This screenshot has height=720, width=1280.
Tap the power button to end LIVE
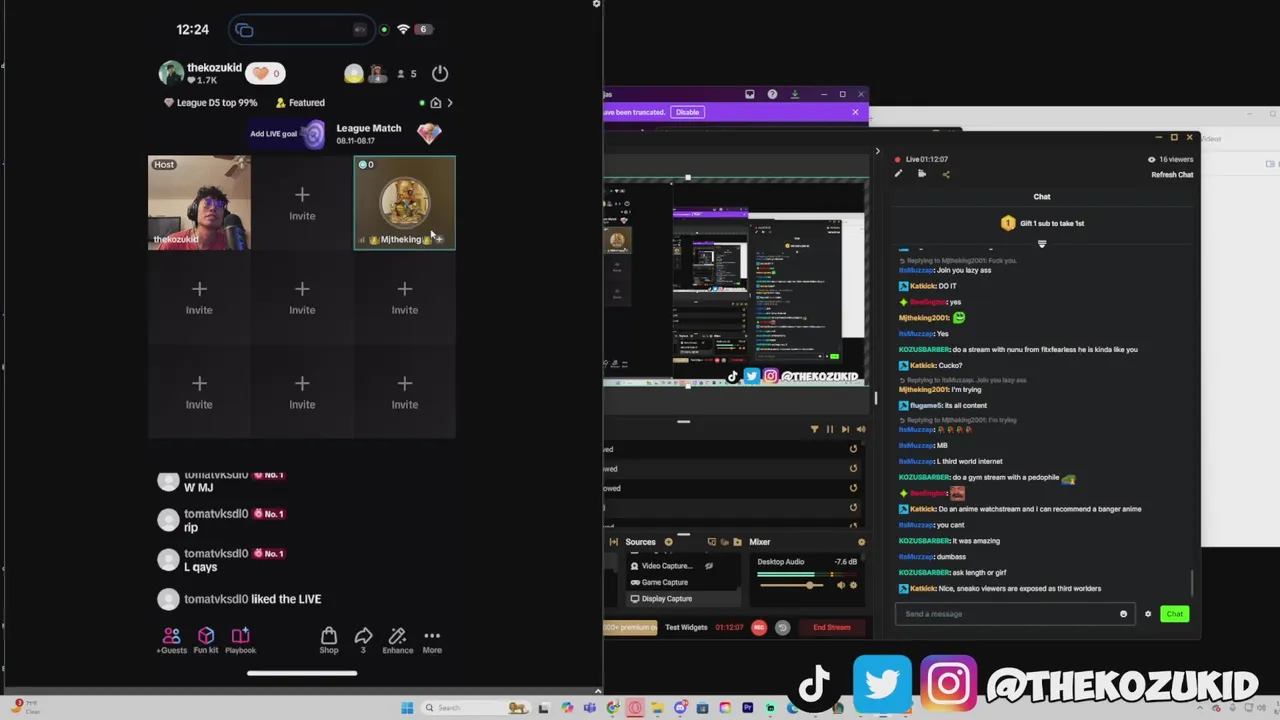(440, 73)
